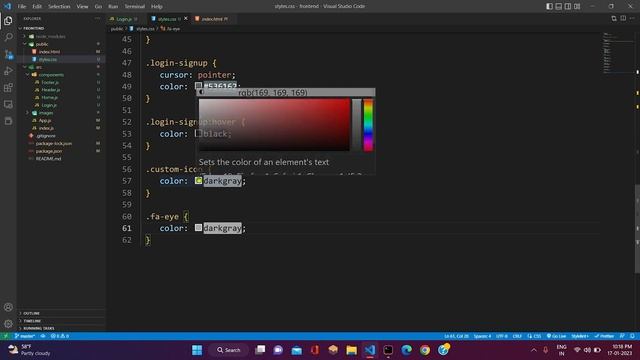Open the Edit menu

37,6
